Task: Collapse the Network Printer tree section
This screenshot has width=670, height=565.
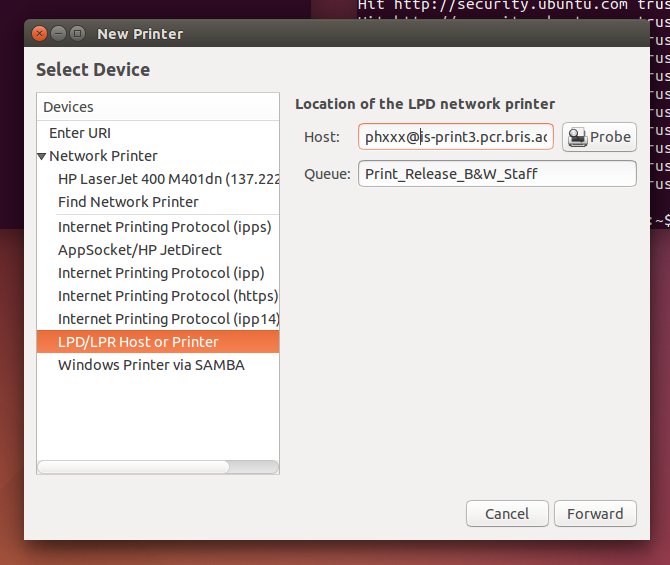Action: click(42, 156)
